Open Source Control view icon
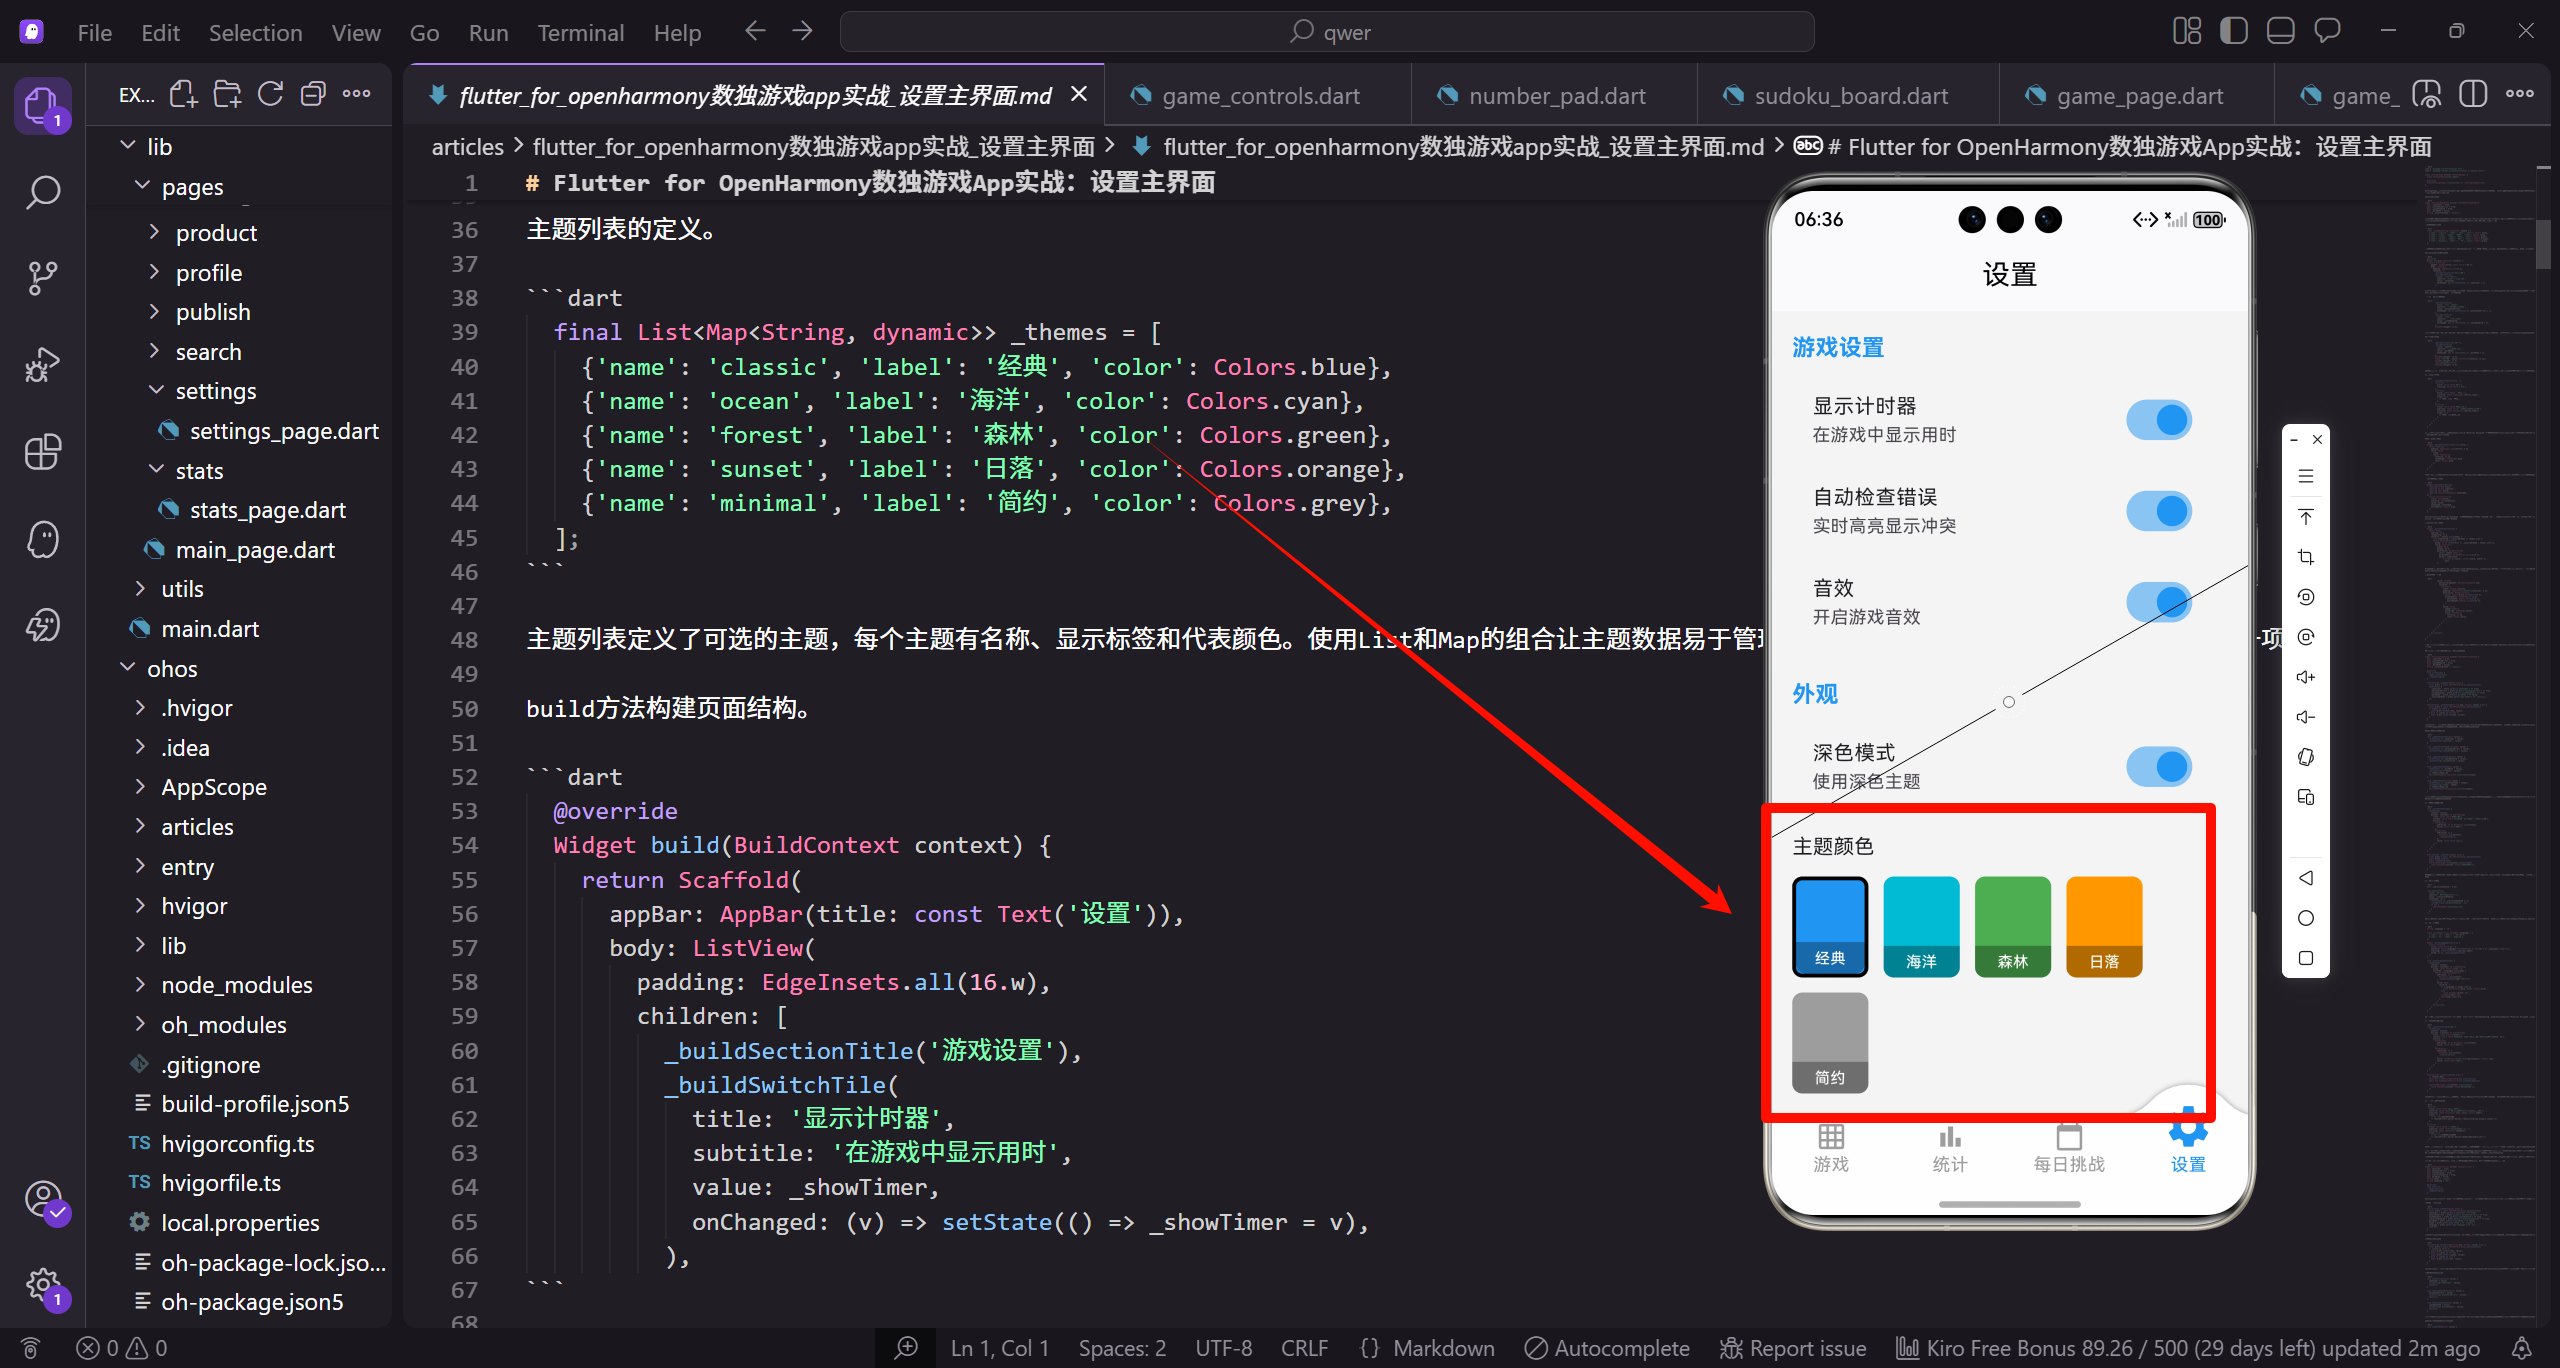This screenshot has width=2560, height=1368. tap(42, 278)
